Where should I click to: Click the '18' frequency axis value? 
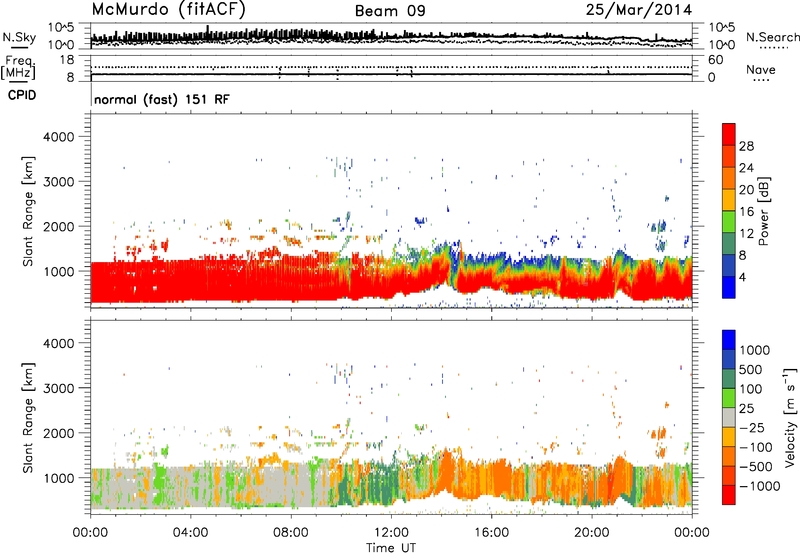[x=68, y=60]
